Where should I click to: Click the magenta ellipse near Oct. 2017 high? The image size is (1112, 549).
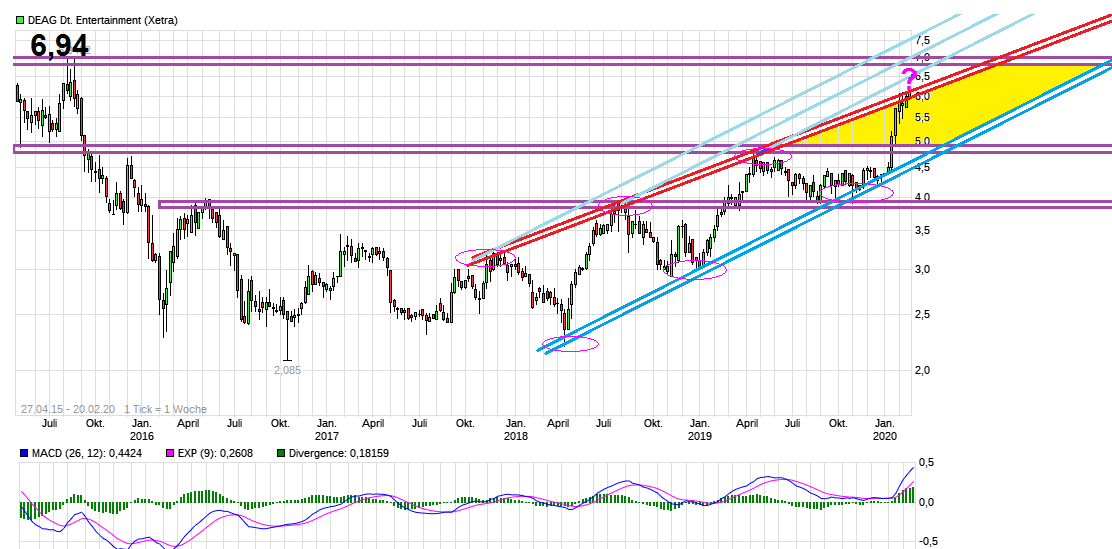click(486, 257)
